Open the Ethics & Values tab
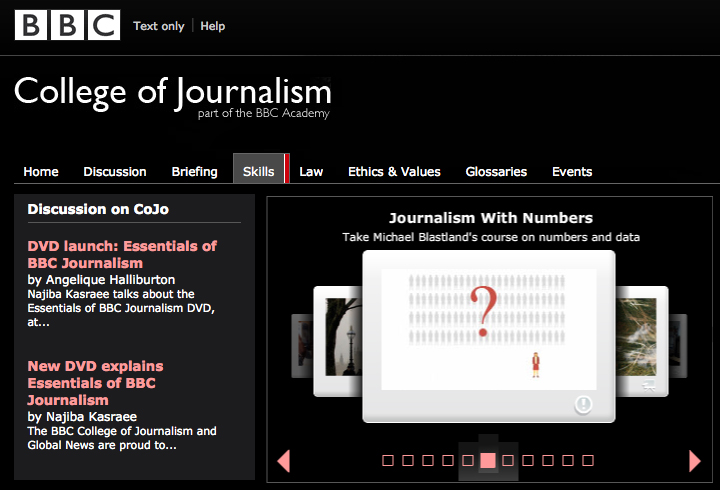This screenshot has height=490, width=720. point(394,172)
